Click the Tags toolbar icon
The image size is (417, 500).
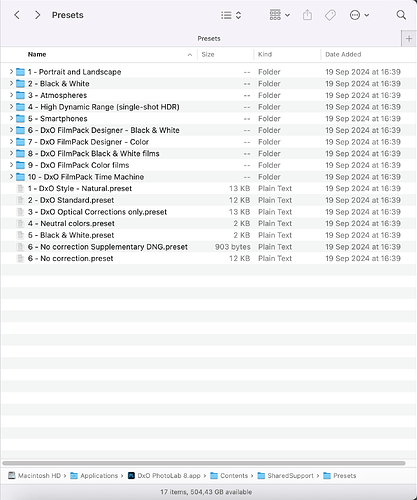pos(330,15)
